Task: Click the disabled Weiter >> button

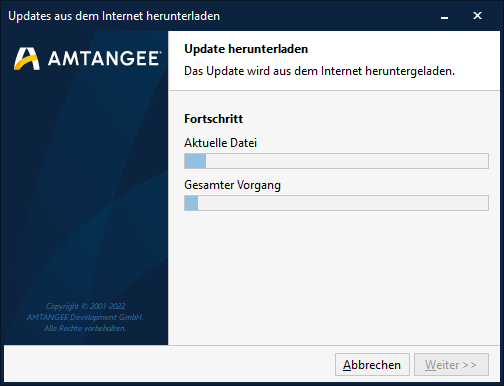Action: point(451,365)
